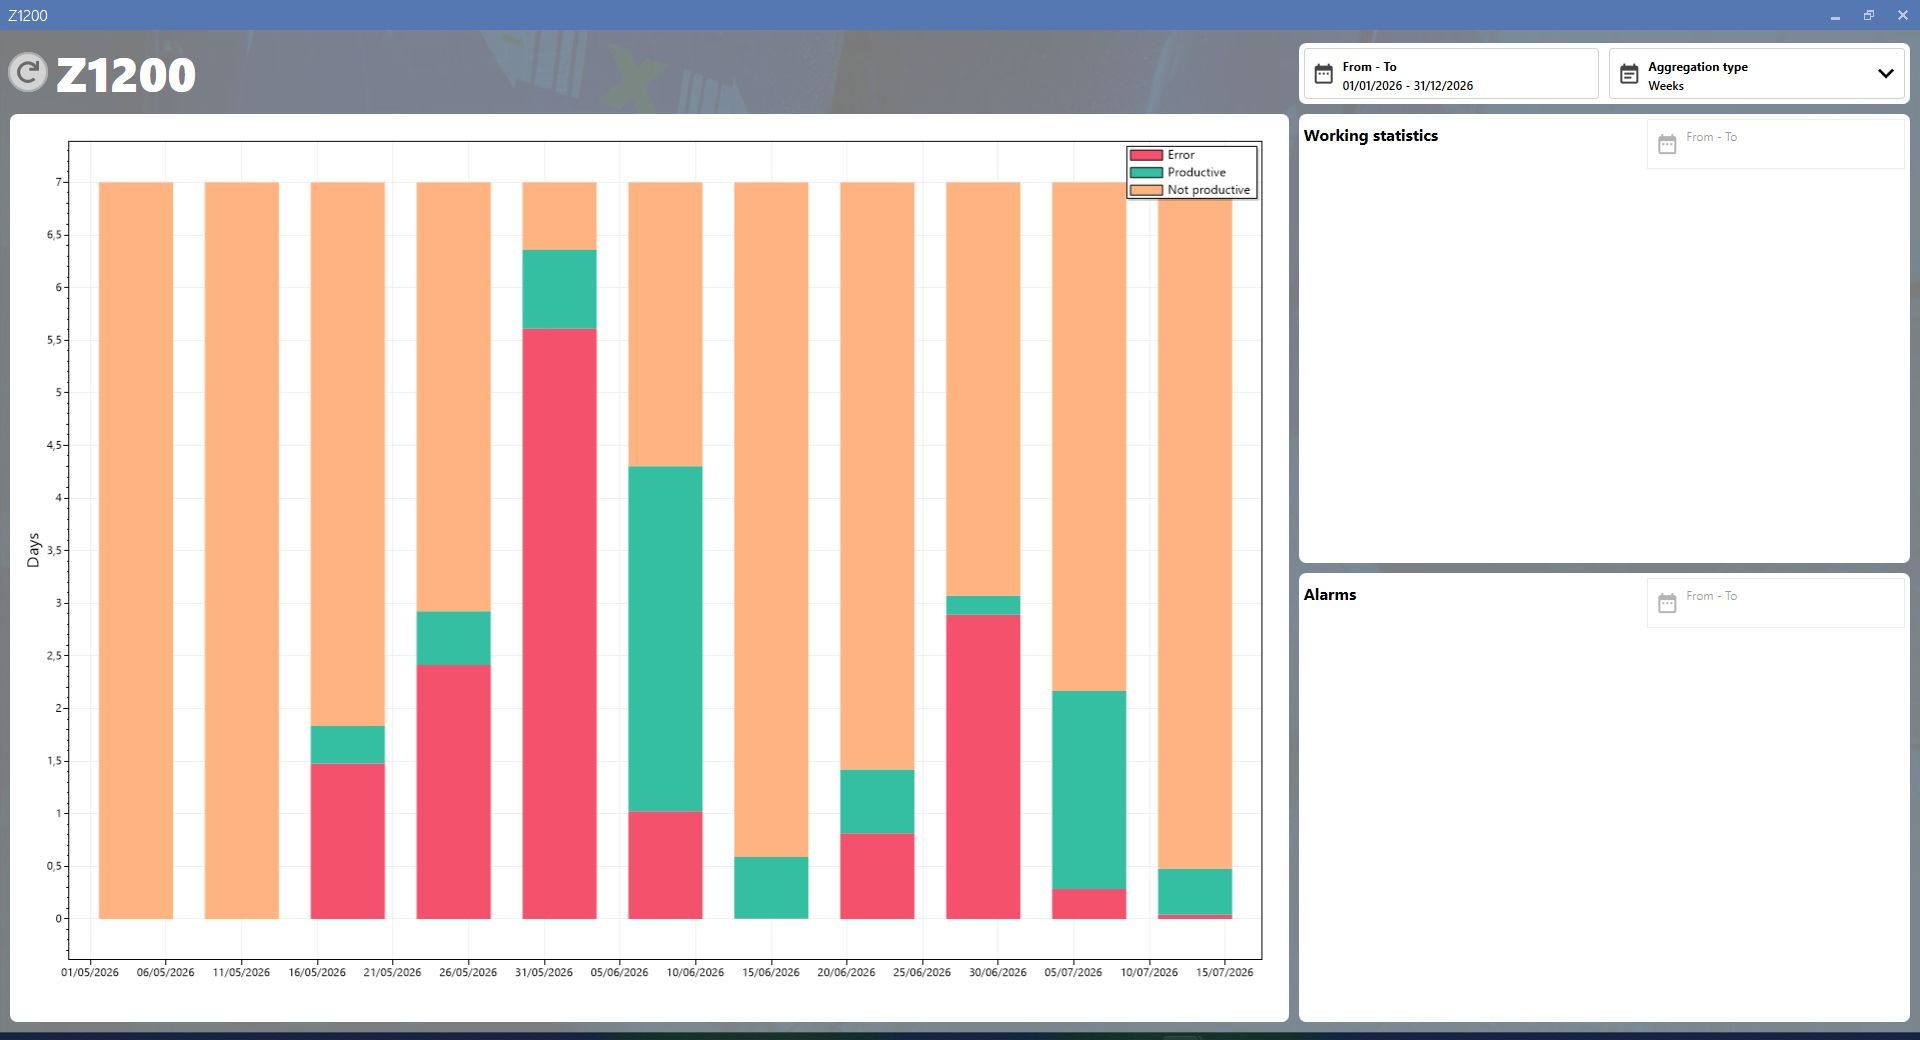The image size is (1920, 1040).
Task: Click the Working statistics heading
Action: click(1371, 136)
